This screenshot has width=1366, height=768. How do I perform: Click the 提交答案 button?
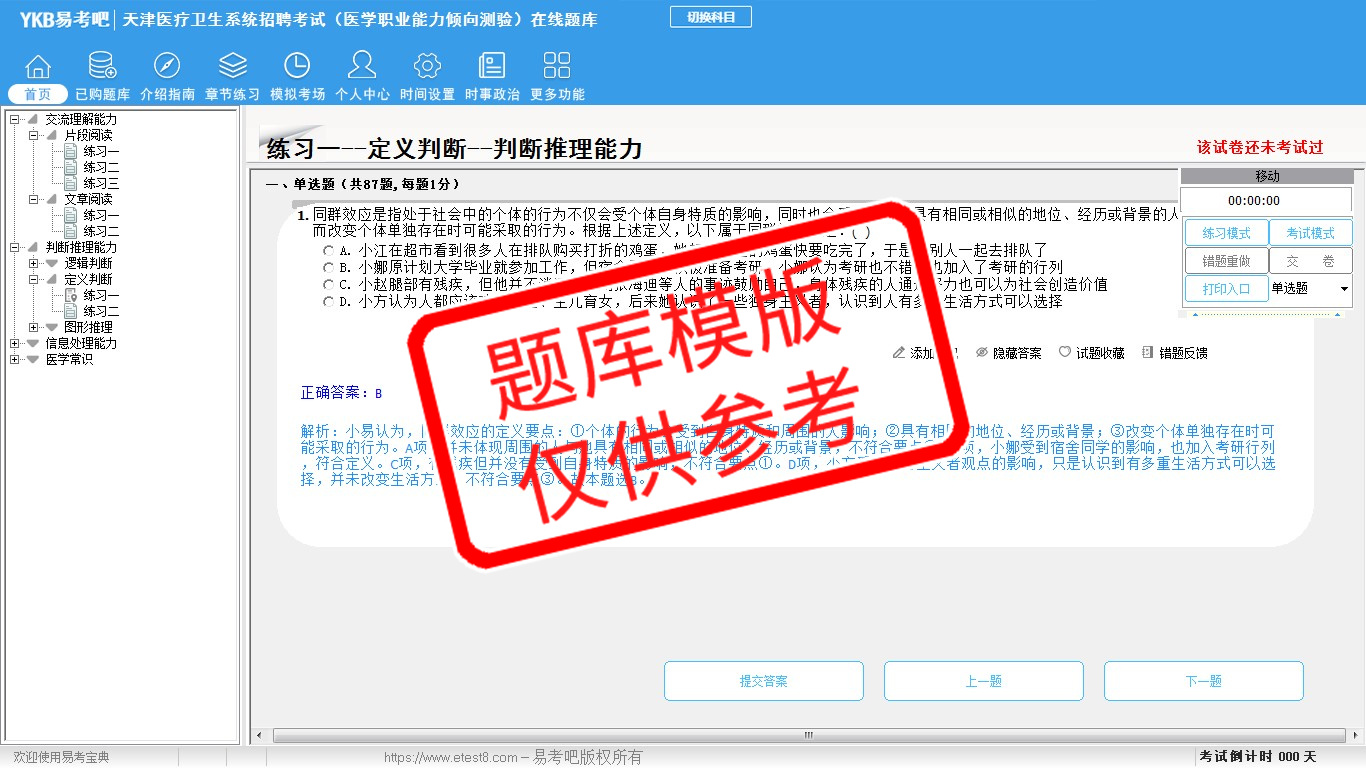[x=764, y=681]
